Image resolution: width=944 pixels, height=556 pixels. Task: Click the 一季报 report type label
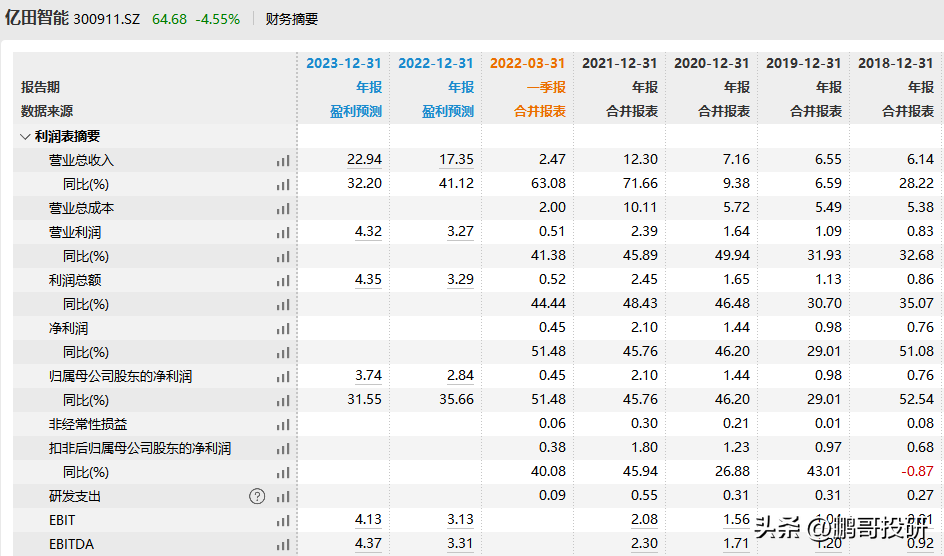click(x=547, y=87)
